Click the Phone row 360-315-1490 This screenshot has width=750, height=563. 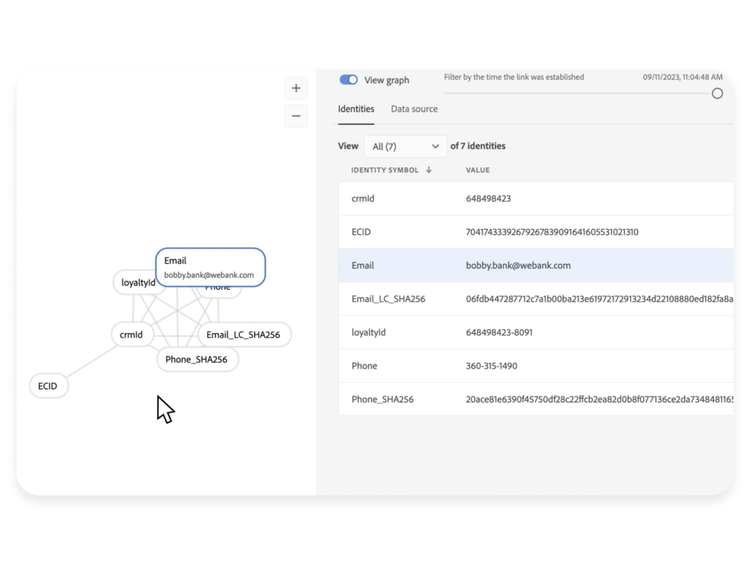(x=535, y=366)
